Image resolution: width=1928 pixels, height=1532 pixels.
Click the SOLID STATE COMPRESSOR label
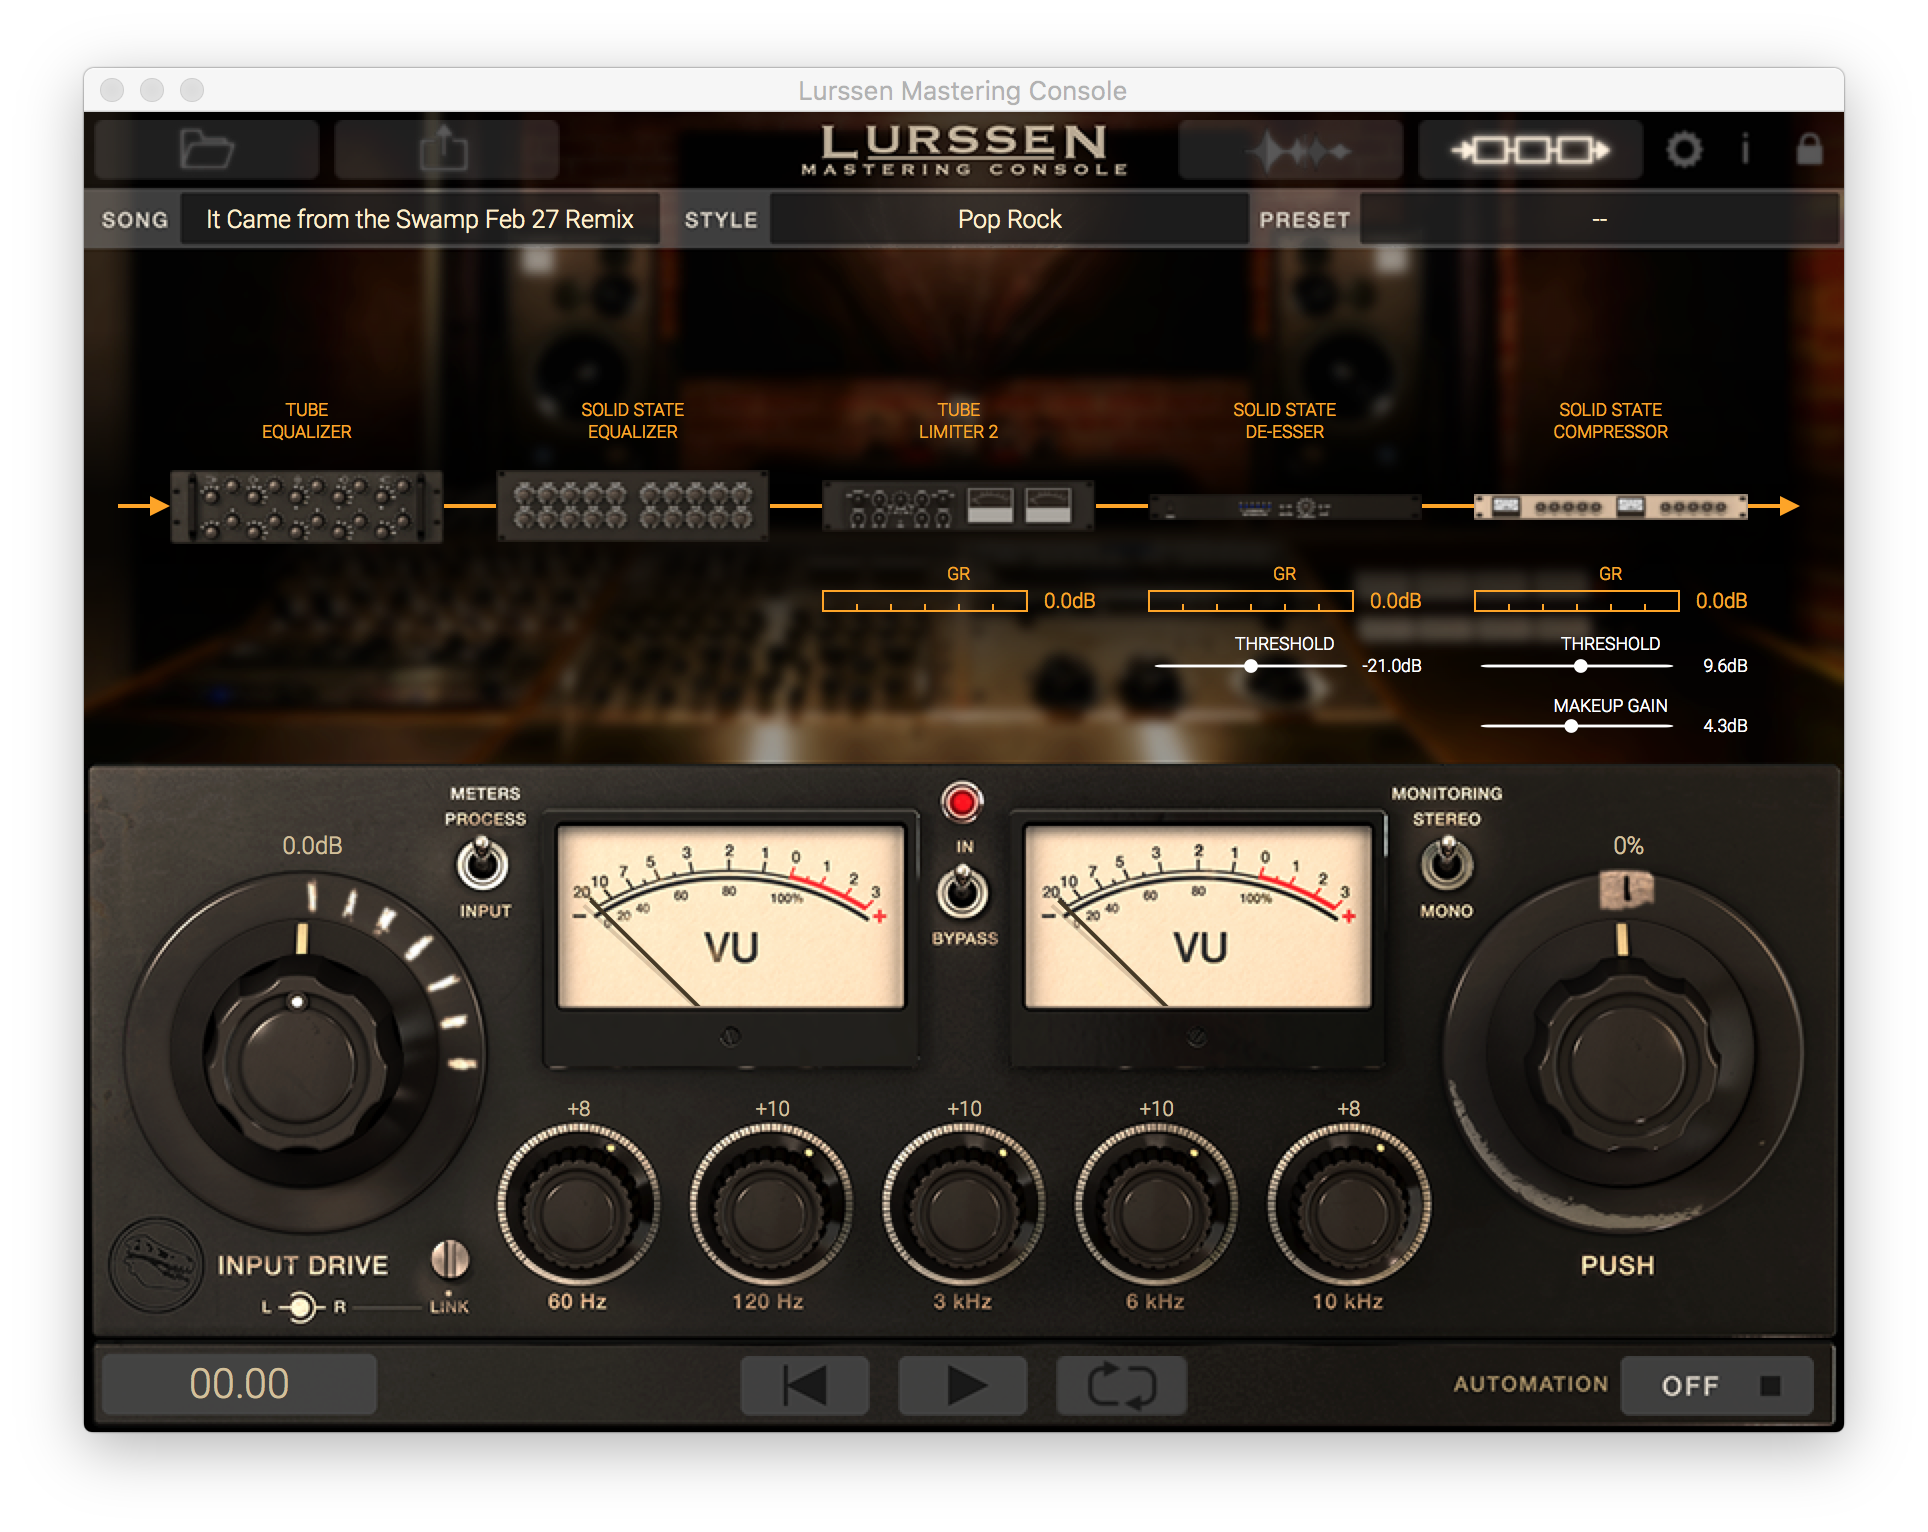1610,421
